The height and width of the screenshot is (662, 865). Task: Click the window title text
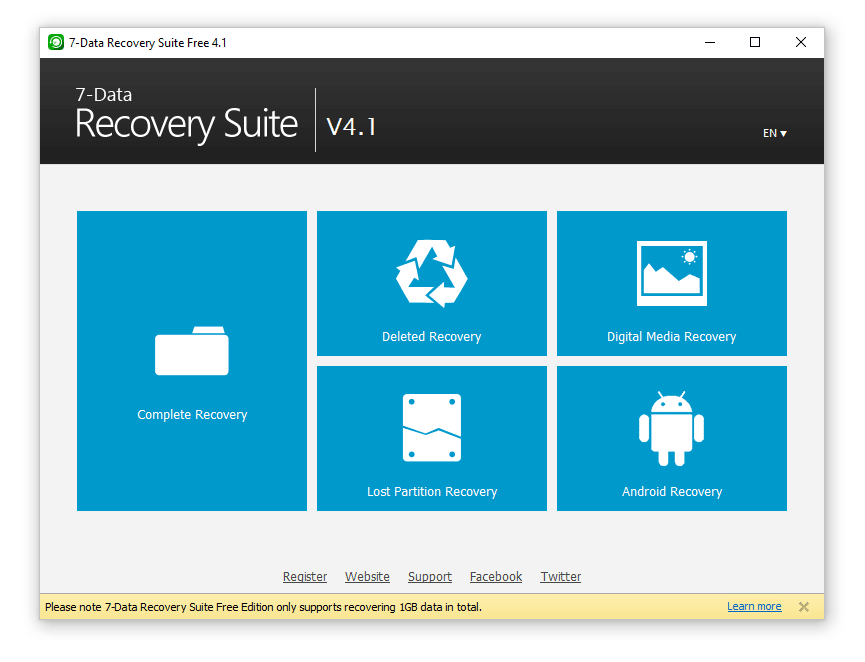tap(147, 42)
